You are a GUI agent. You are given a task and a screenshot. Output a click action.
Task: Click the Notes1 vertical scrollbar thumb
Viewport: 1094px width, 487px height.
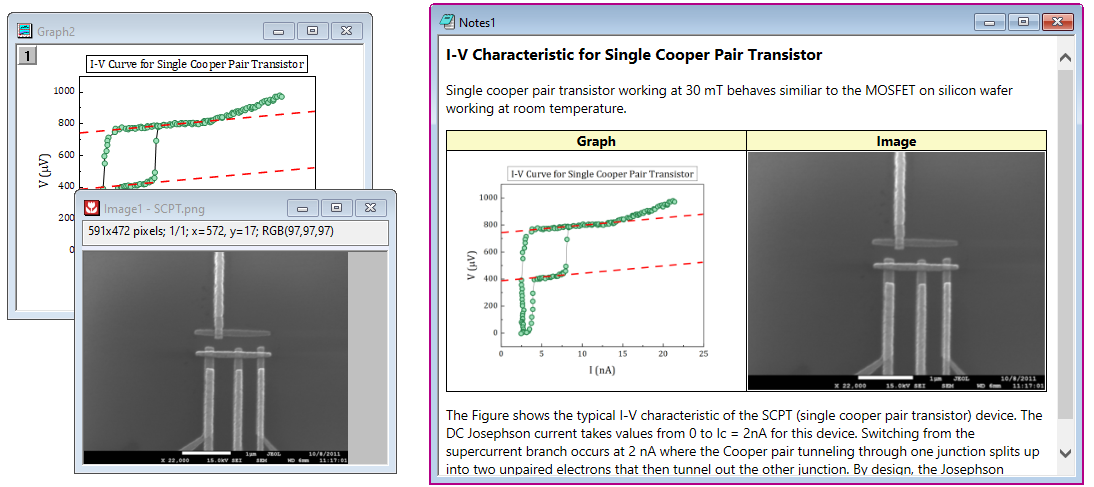[x=1064, y=250]
